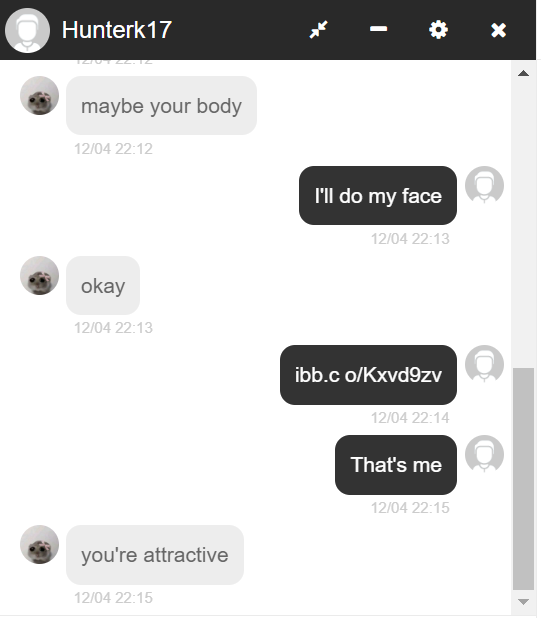Image resolution: width=541 pixels, height=618 pixels.
Task: Open chat settings gear icon
Action: click(x=438, y=30)
